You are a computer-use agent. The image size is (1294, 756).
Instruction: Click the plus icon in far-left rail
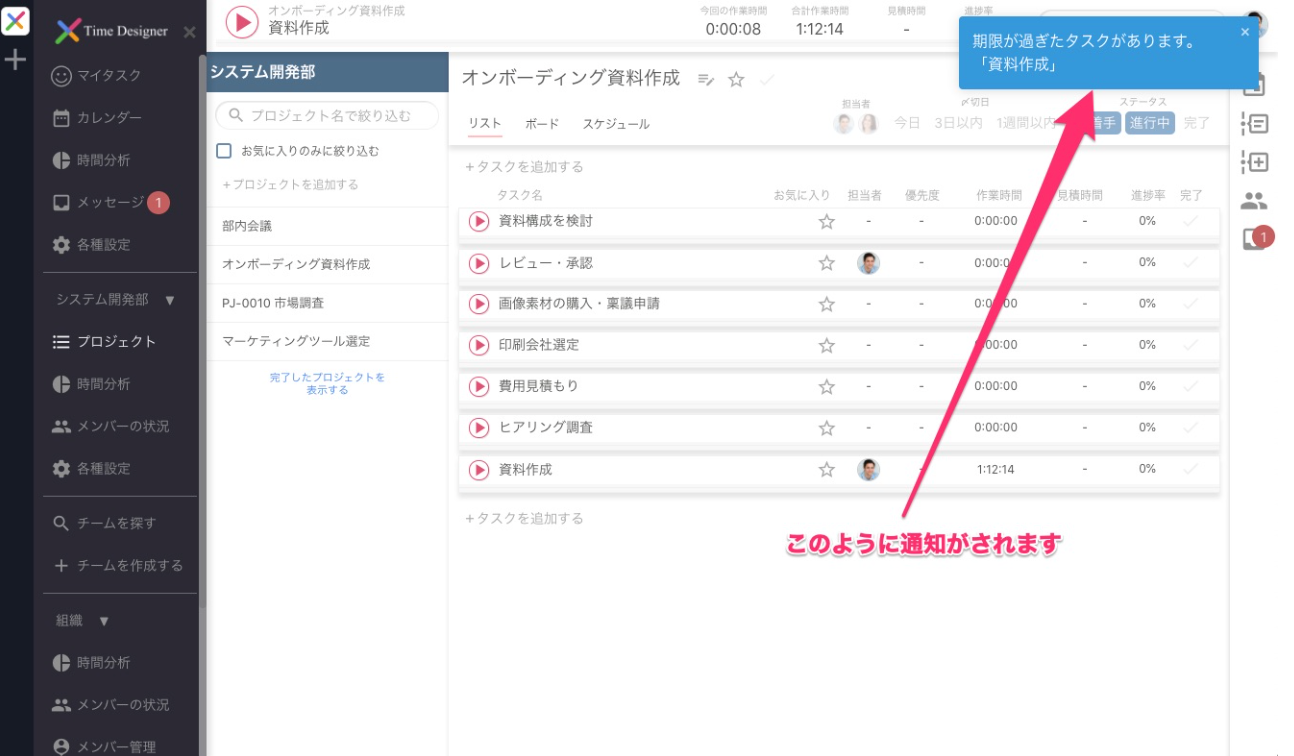coord(15,60)
